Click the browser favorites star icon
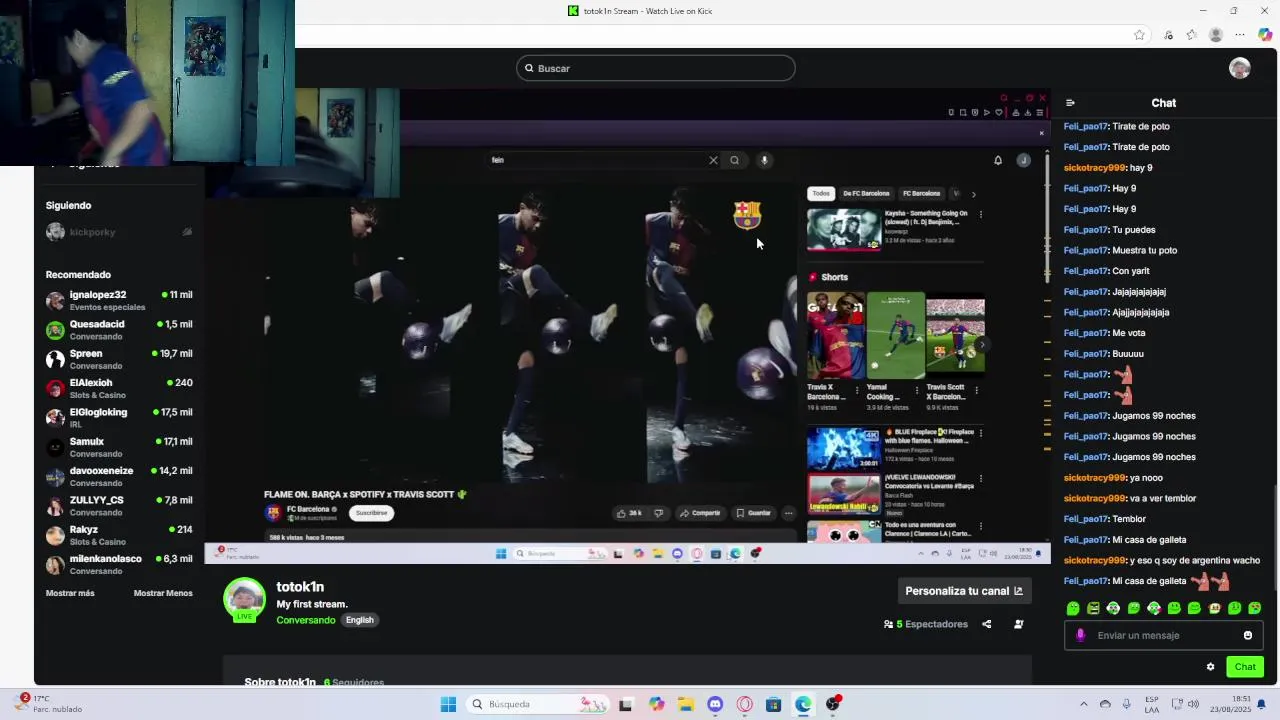 (1139, 35)
